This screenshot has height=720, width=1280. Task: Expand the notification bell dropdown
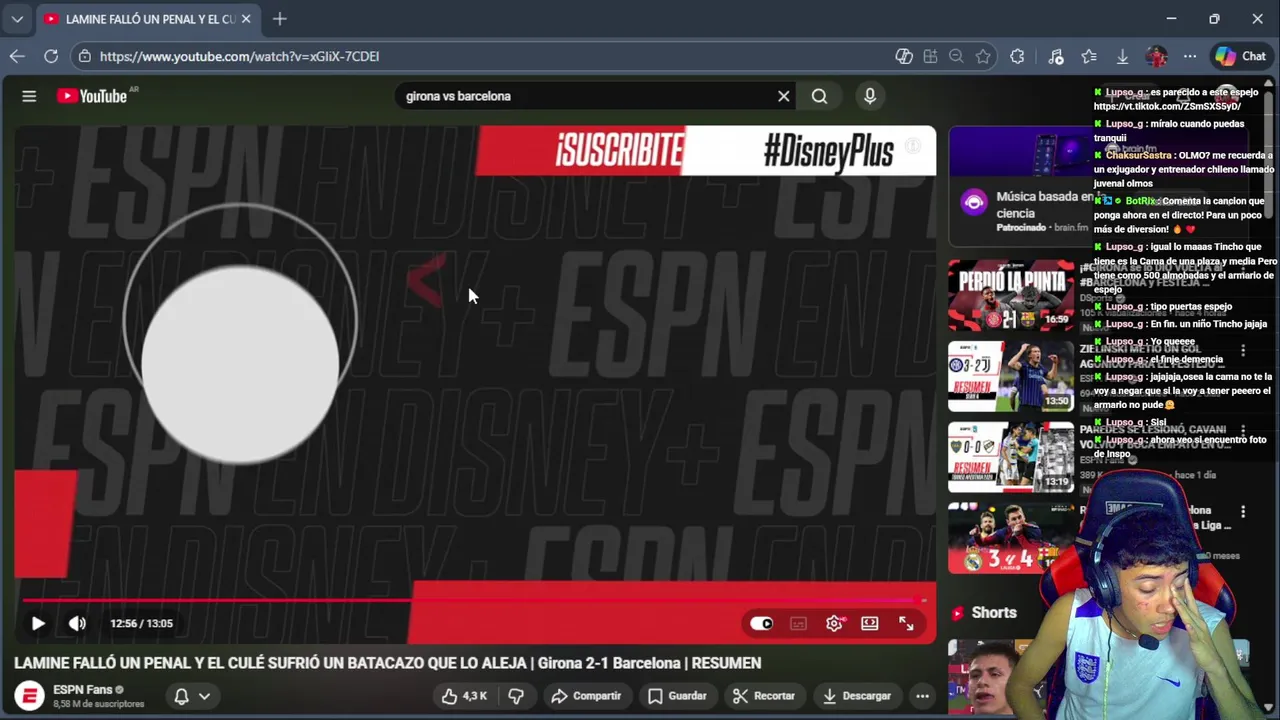click(x=192, y=696)
